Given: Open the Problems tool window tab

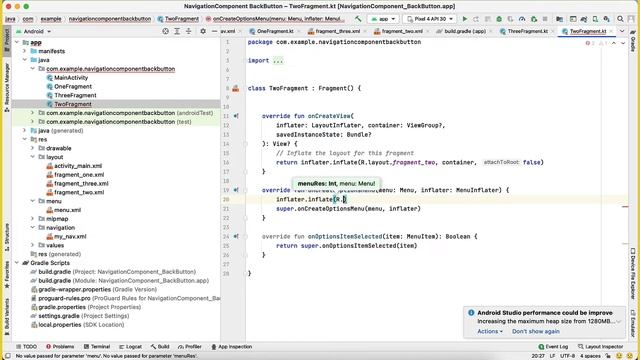Looking at the screenshot, I should pyautogui.click(x=60, y=347).
